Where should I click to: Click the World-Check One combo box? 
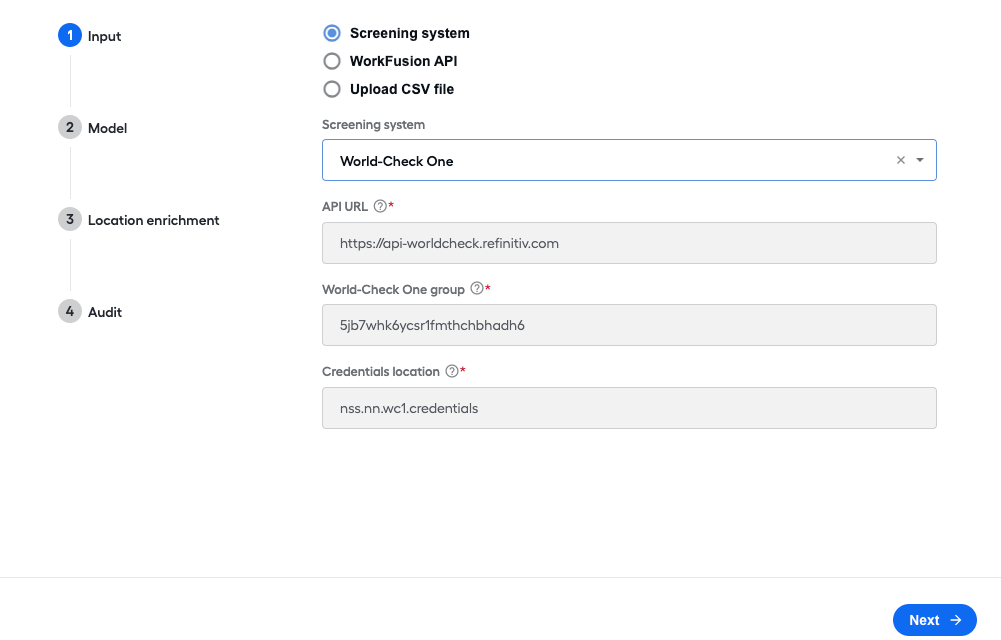point(629,160)
